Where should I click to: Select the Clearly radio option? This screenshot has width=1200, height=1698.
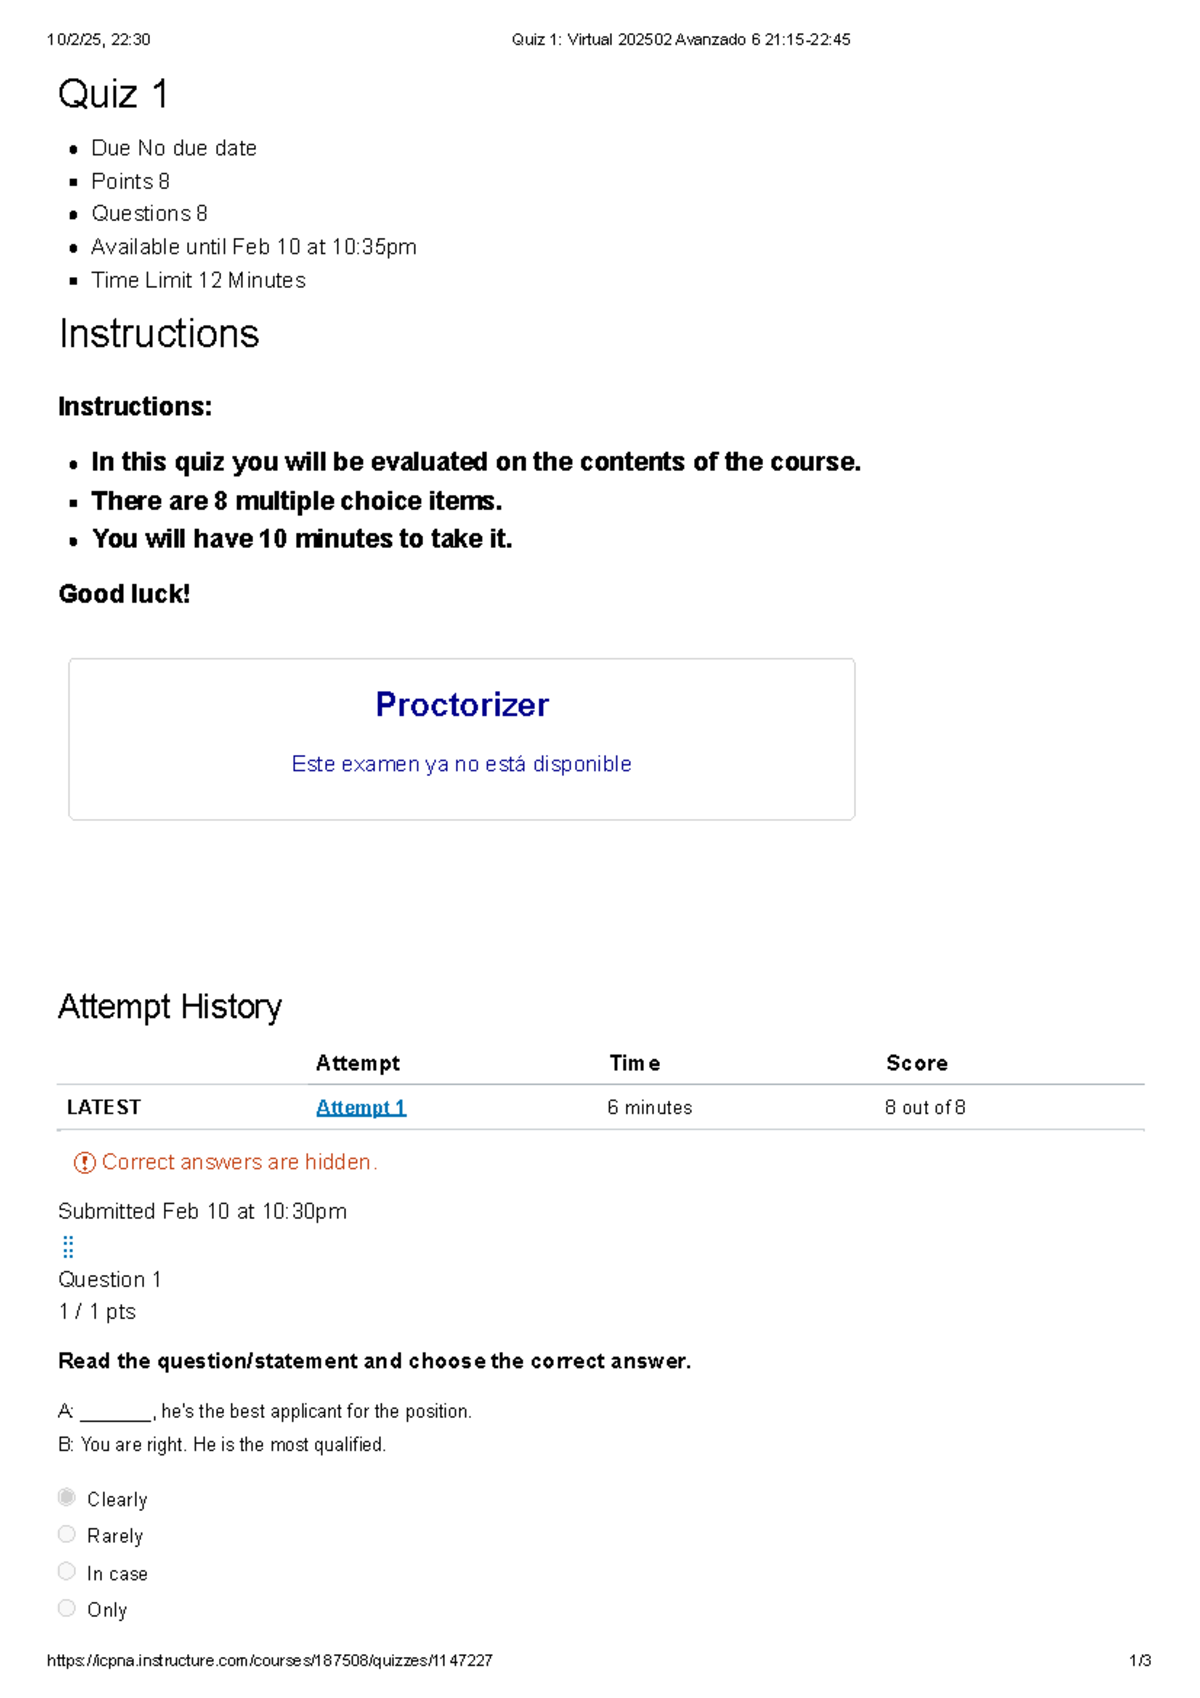(67, 1497)
